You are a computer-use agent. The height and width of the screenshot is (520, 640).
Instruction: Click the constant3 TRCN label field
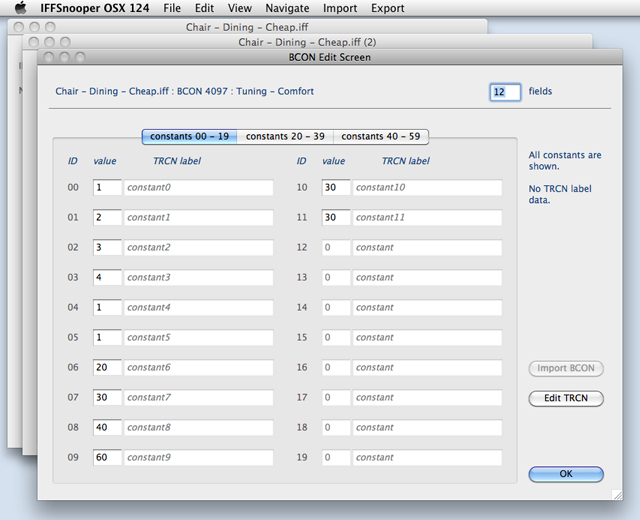[x=198, y=277]
